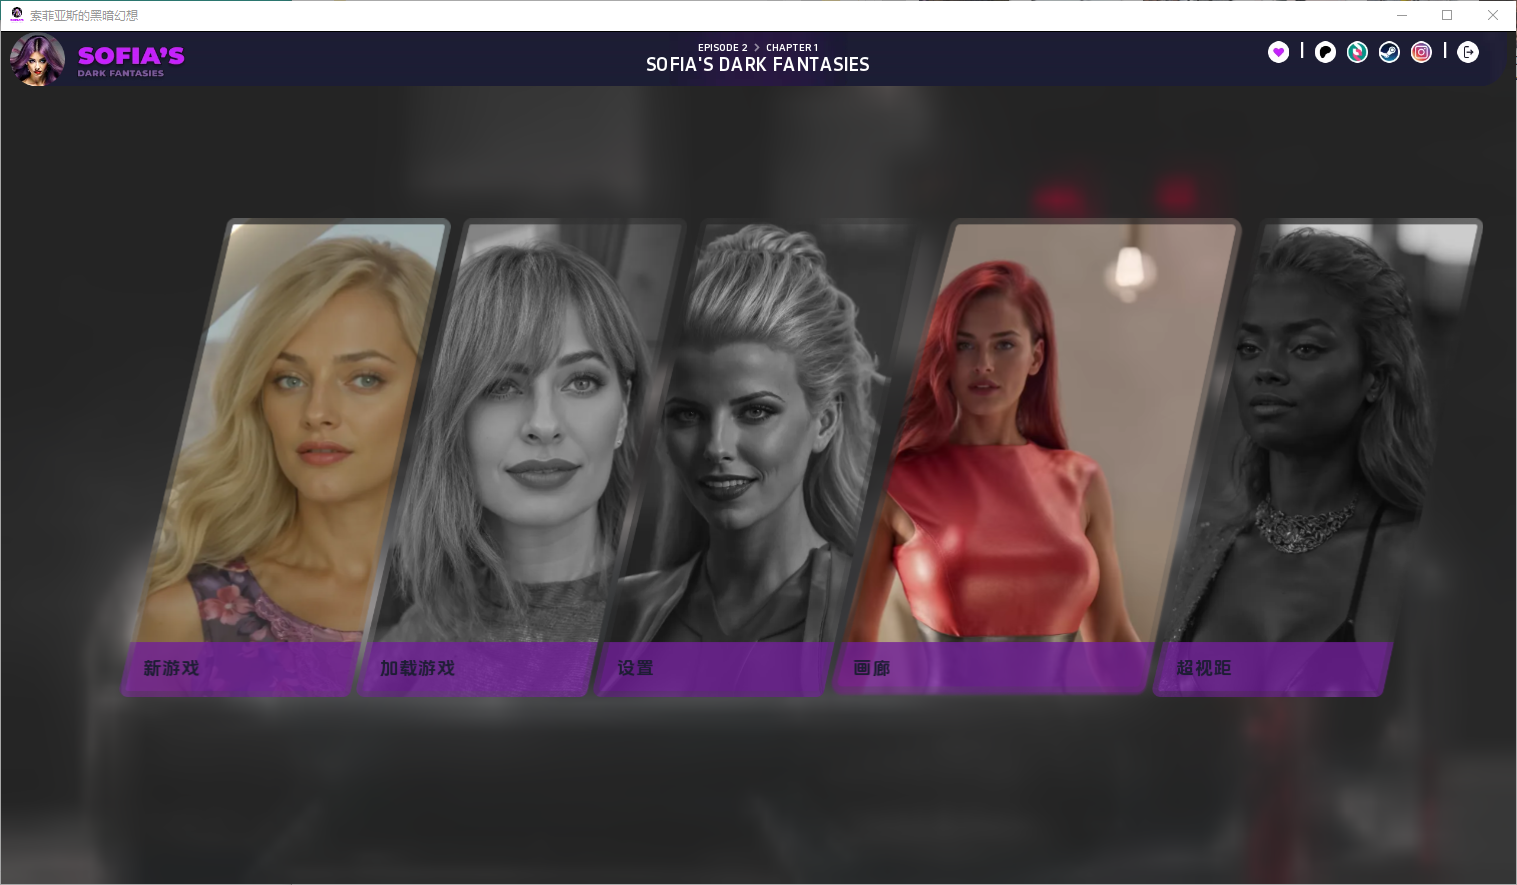This screenshot has height=885, width=1517.
Task: Open the 画廊 gallery label
Action: (872, 668)
